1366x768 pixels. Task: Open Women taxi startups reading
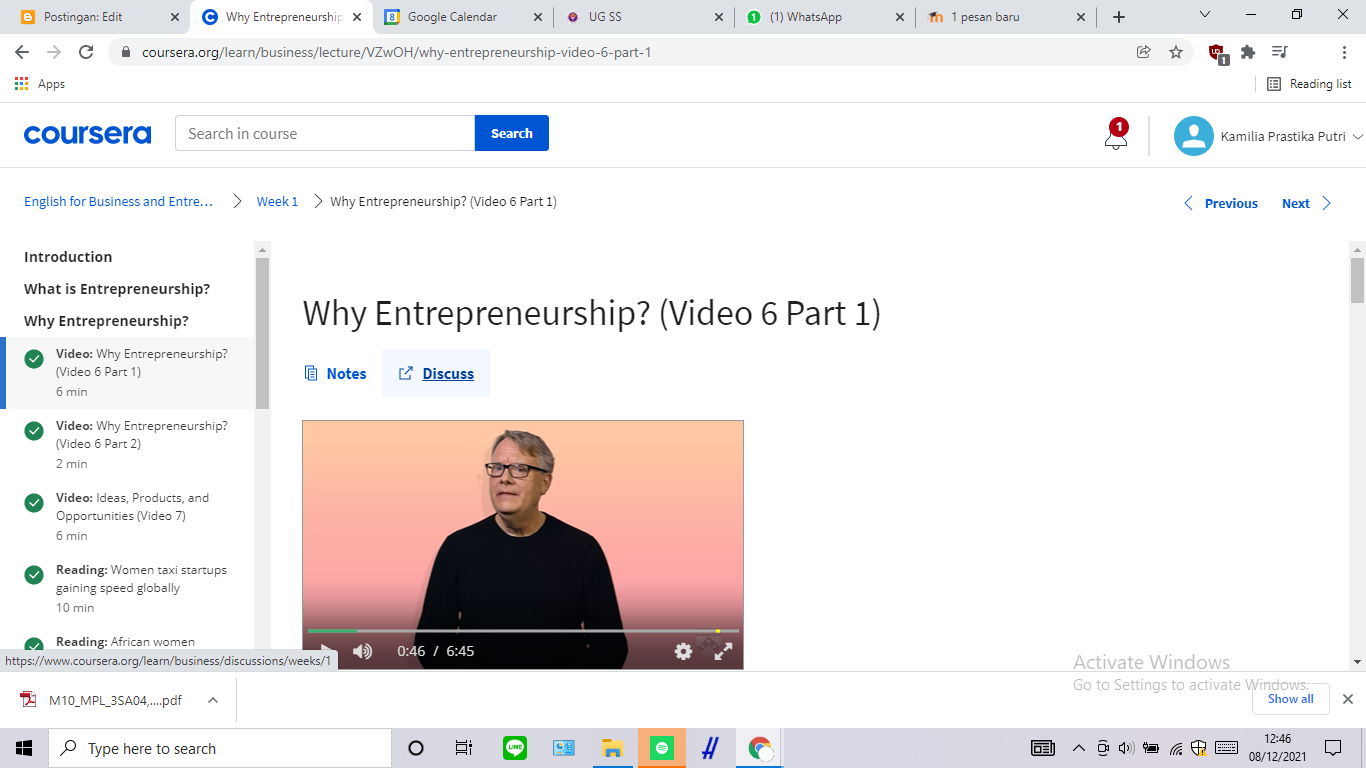[128, 588]
